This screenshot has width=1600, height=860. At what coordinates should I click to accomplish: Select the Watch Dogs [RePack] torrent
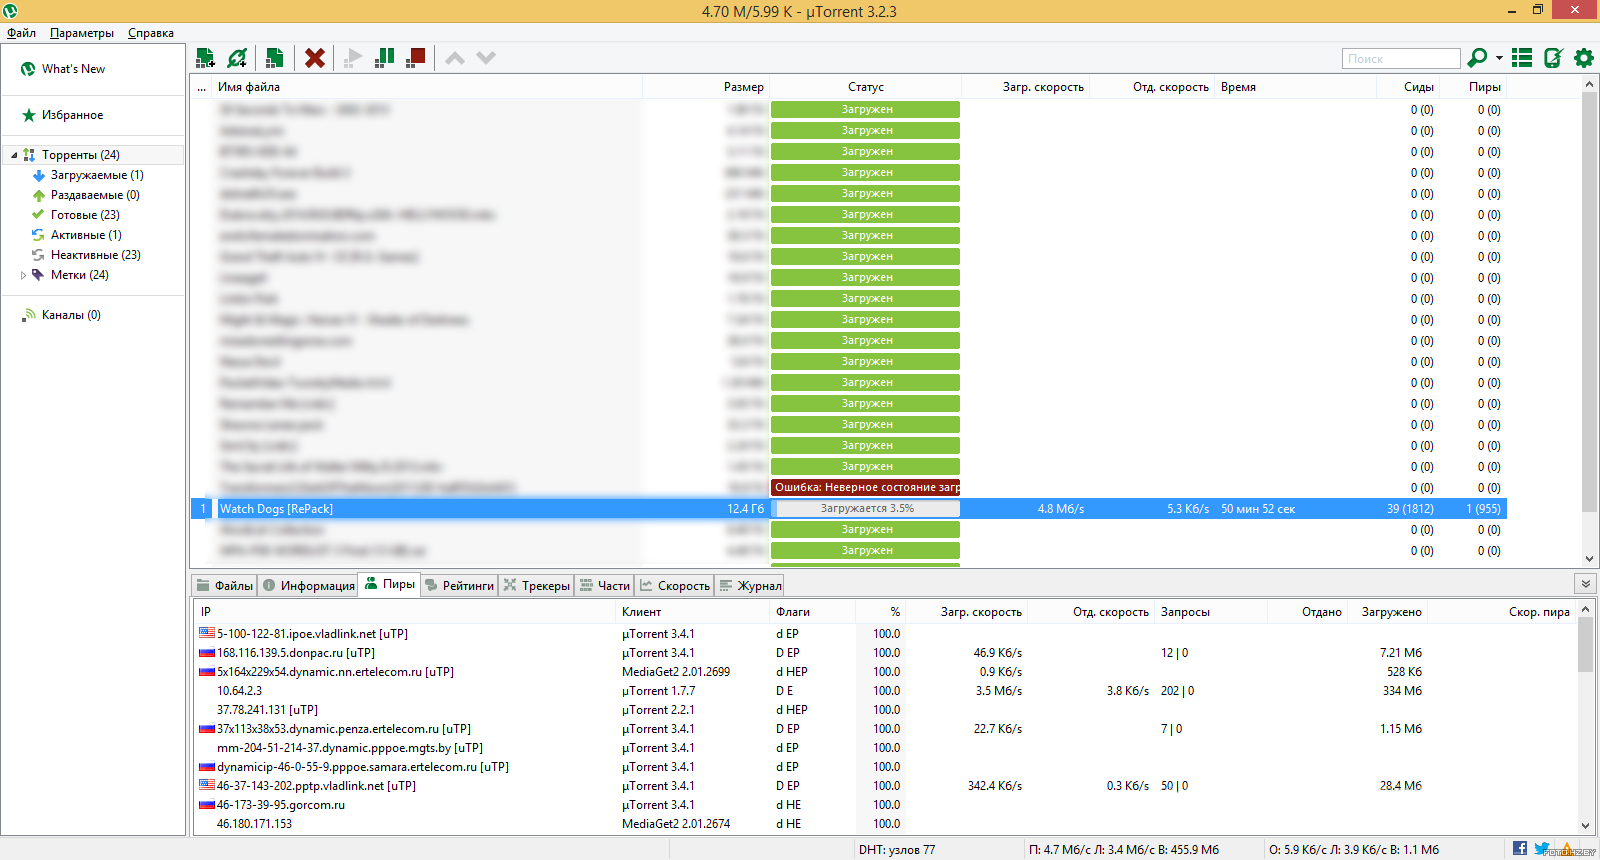848,509
